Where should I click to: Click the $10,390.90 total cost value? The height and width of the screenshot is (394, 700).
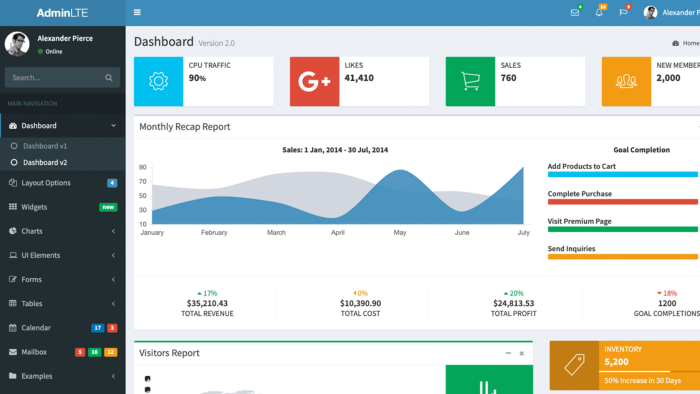[360, 303]
